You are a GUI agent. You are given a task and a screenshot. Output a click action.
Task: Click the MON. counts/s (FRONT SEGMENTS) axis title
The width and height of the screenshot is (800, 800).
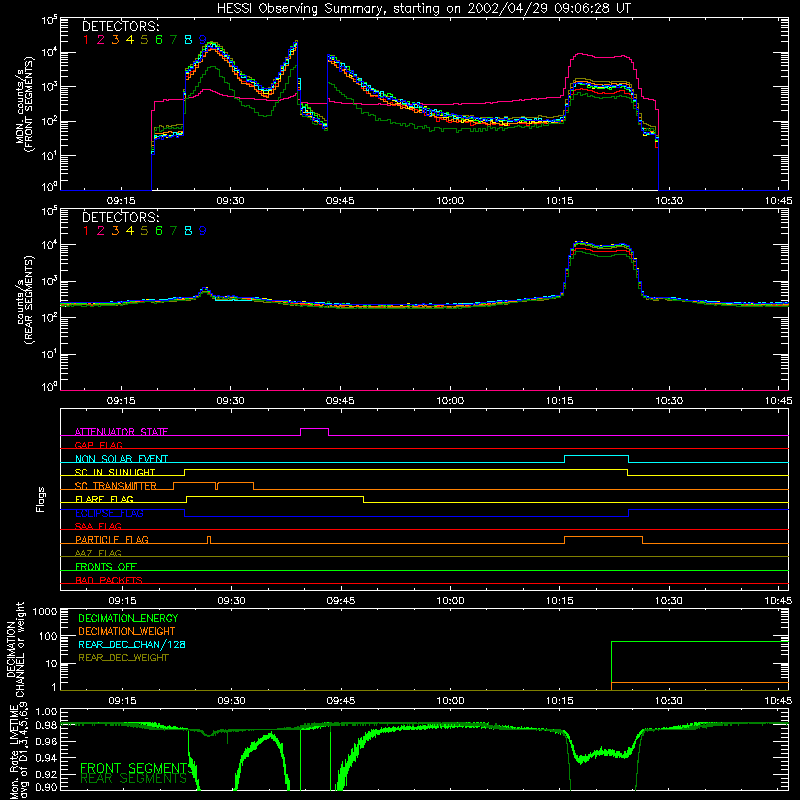pyautogui.click(x=24, y=104)
